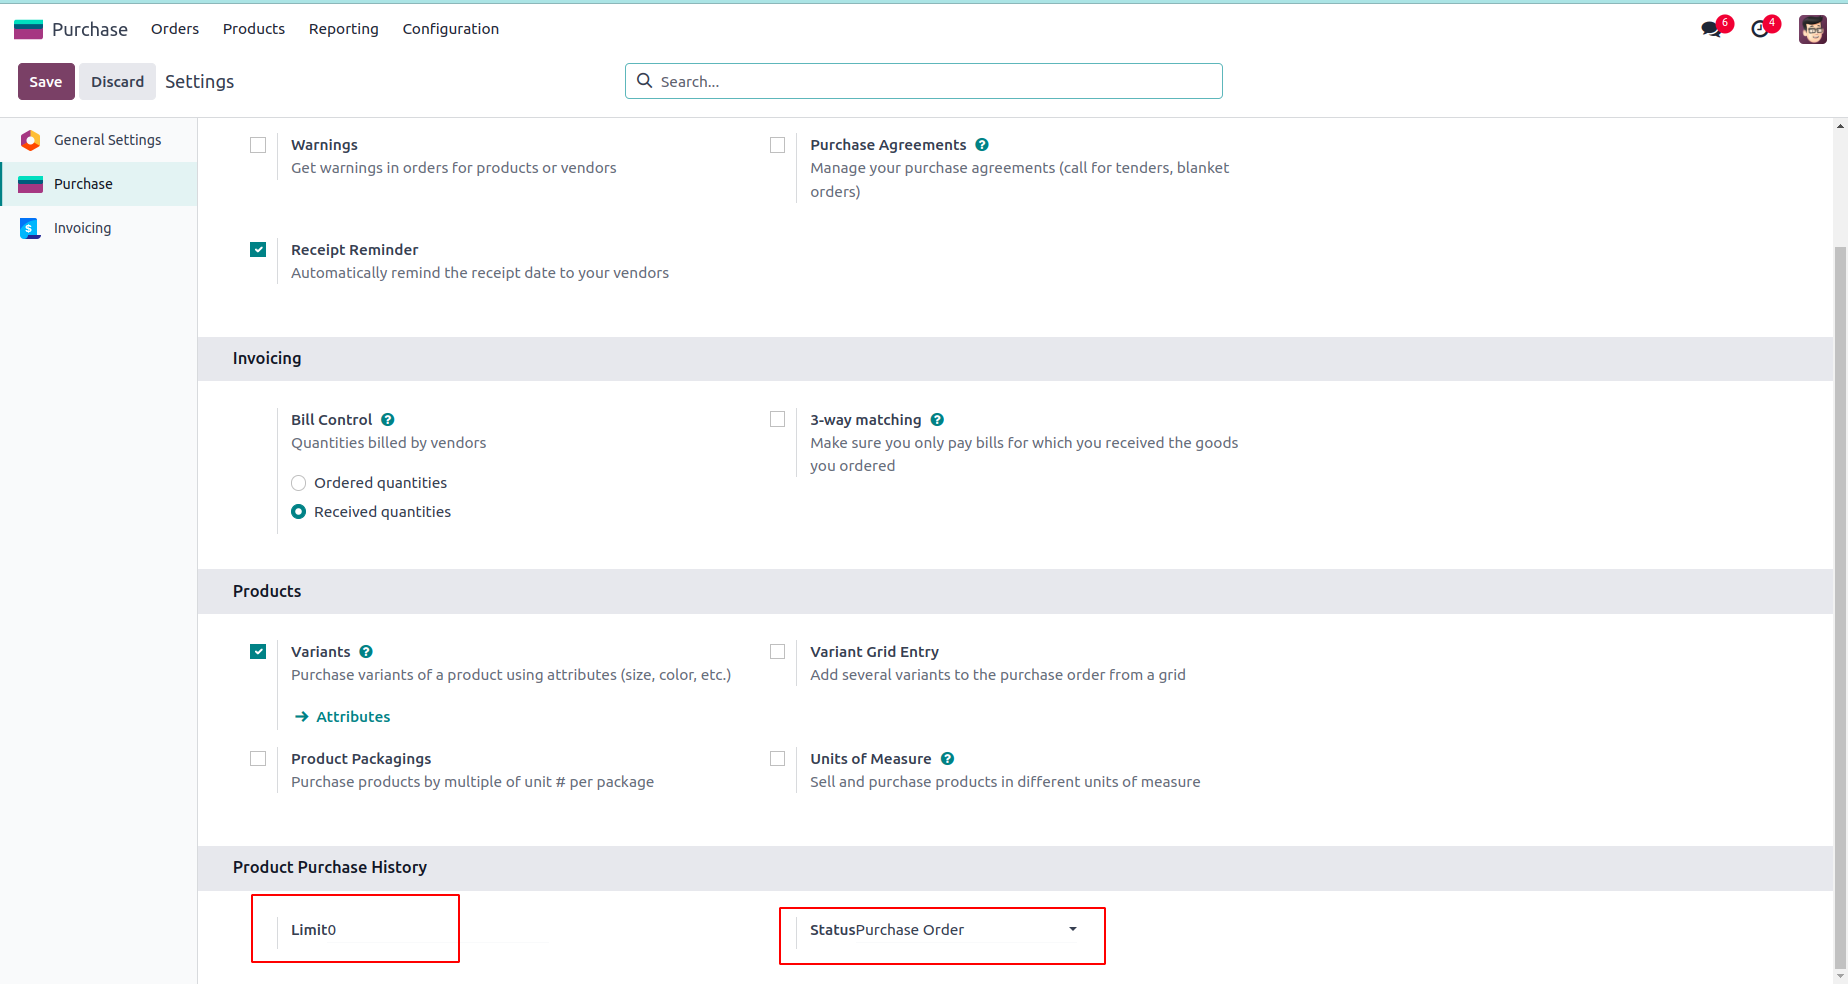Enable the Warnings checkbox
Image resolution: width=1848 pixels, height=984 pixels.
click(258, 145)
